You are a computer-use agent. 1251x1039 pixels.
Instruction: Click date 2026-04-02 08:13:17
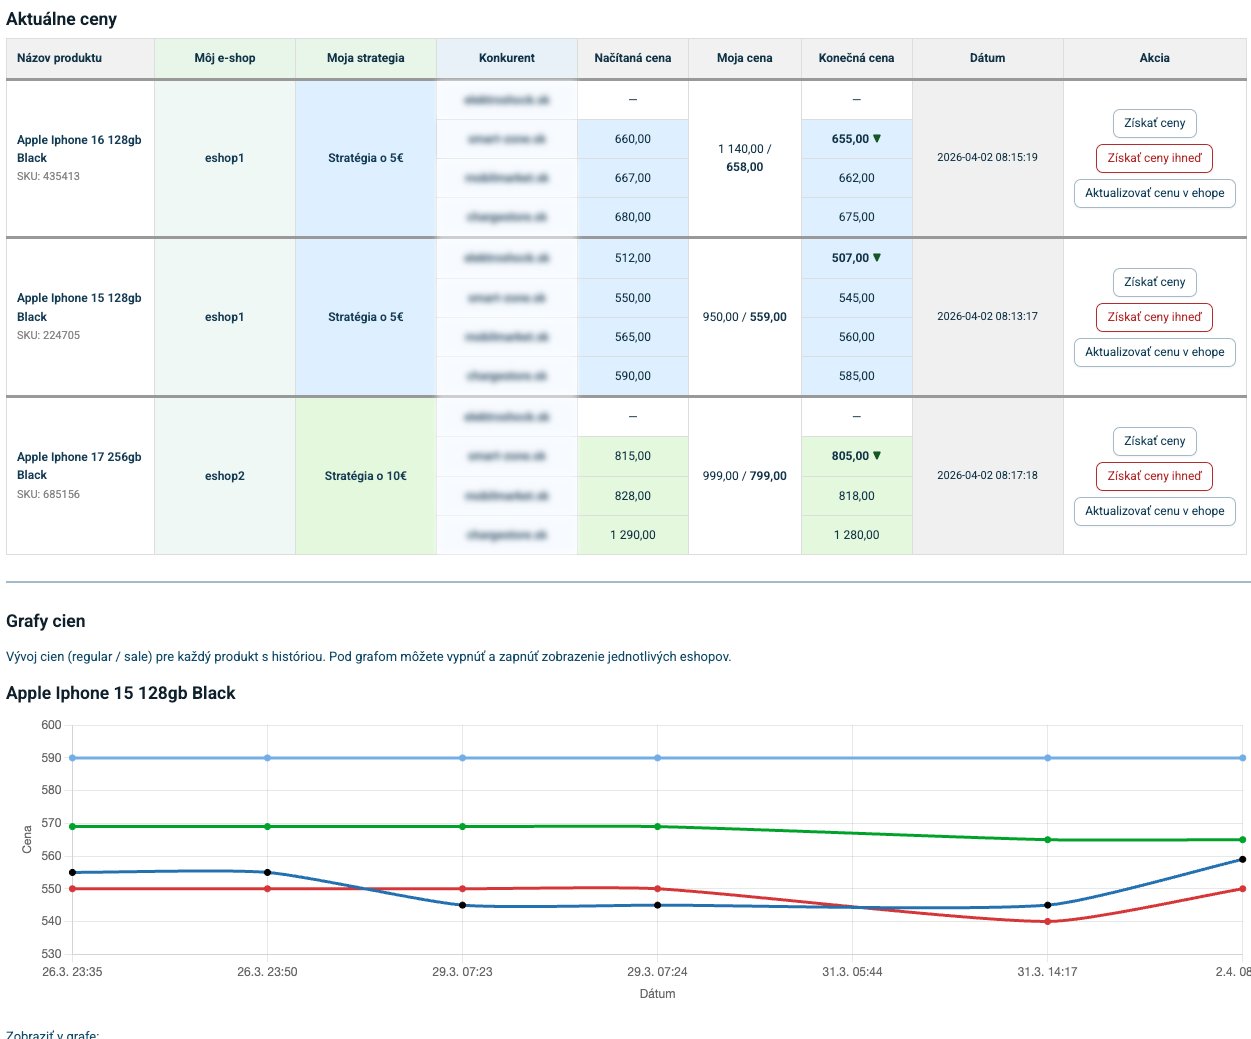pos(987,316)
